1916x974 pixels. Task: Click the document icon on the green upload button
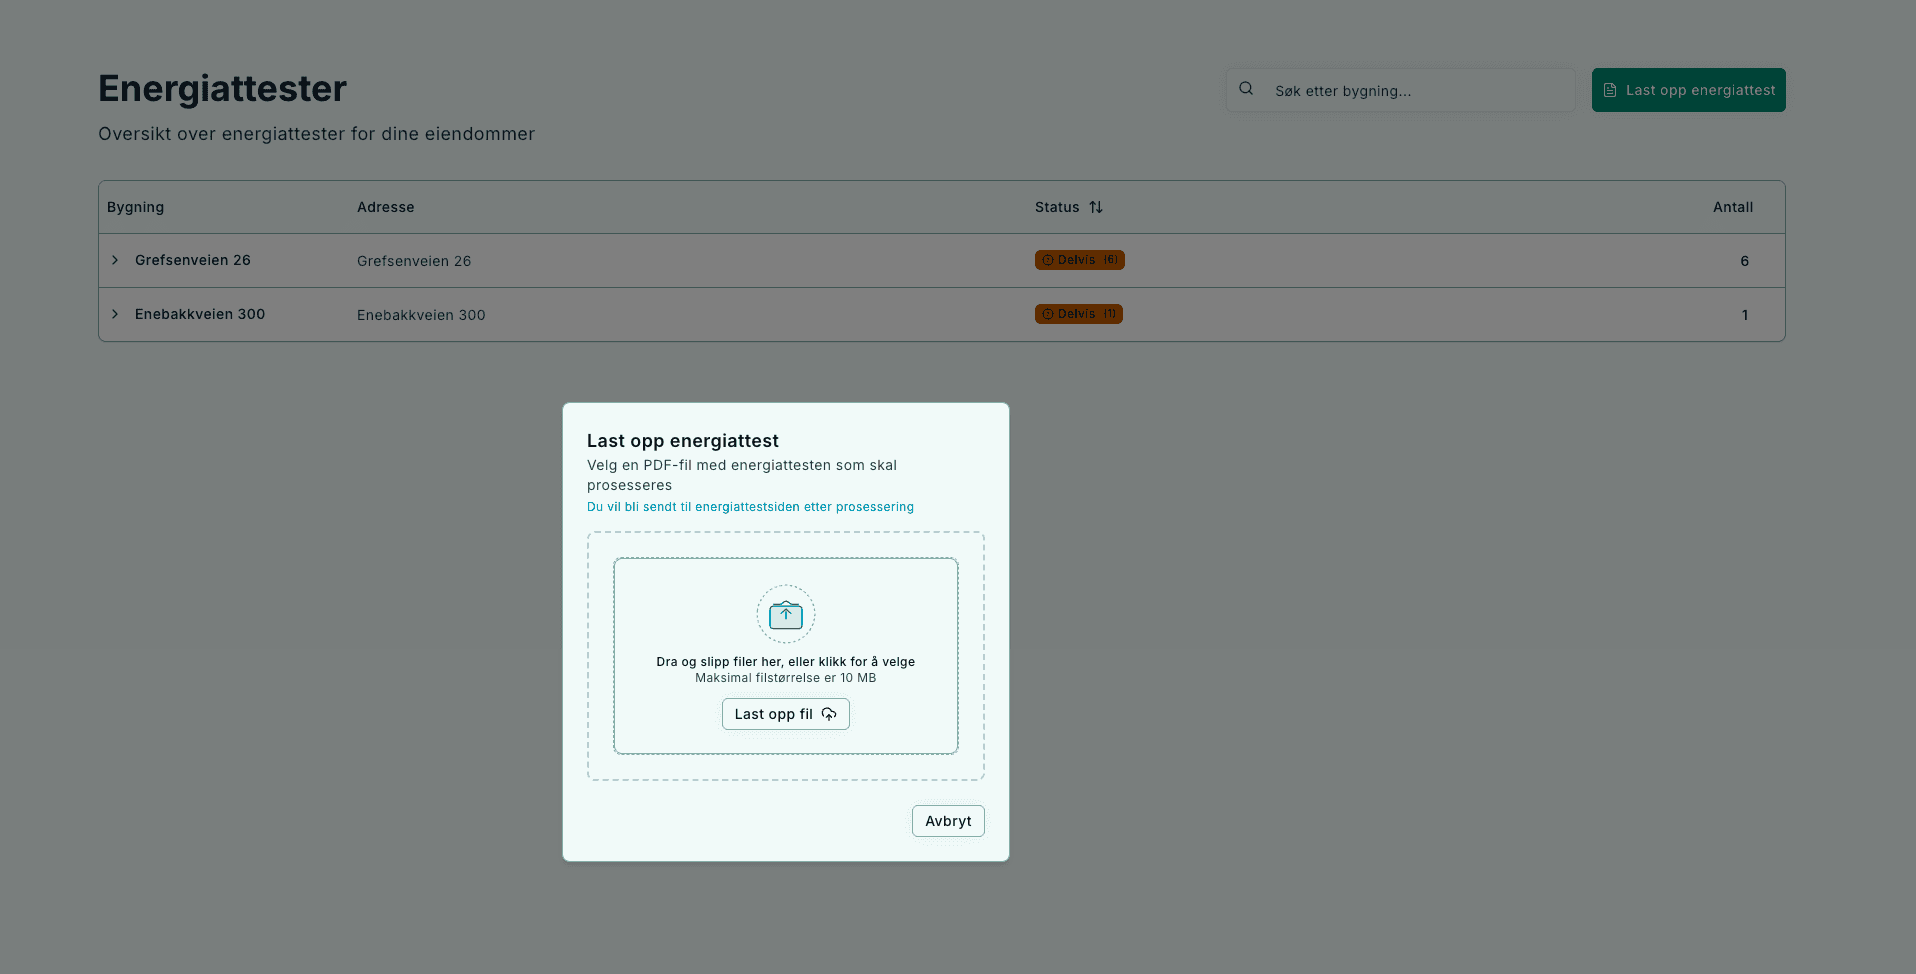1609,89
